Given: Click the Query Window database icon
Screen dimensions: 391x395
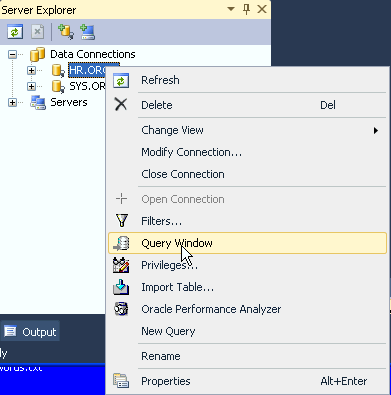Looking at the screenshot, I should [121, 243].
